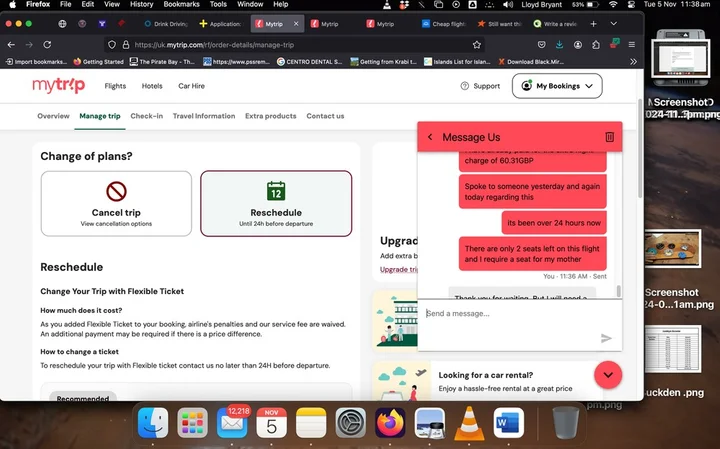Select the Reschedule option card

point(276,204)
